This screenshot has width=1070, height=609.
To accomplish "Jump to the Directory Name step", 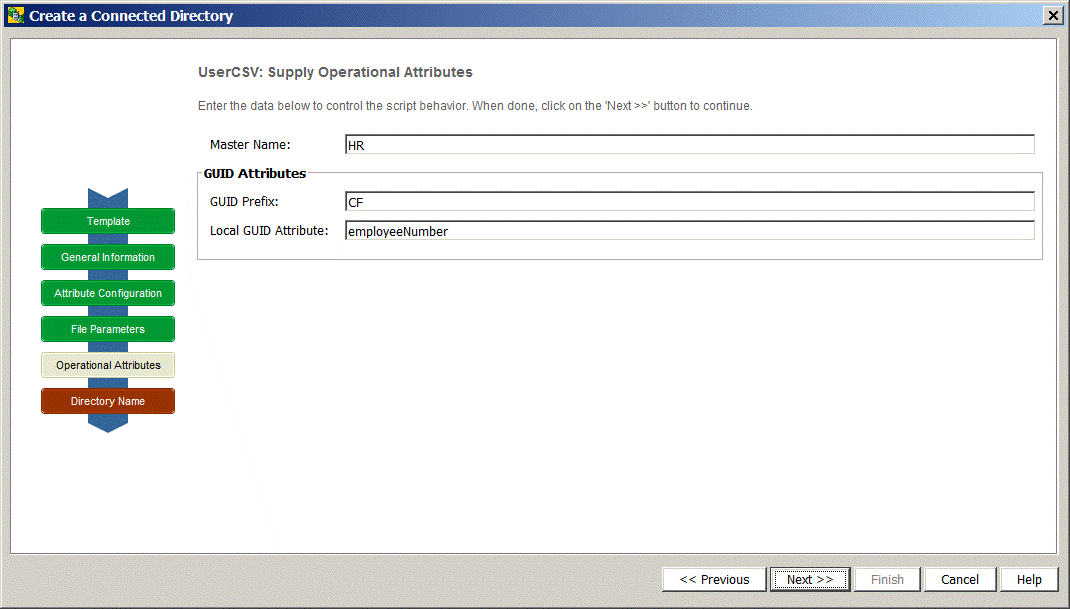I will tap(108, 401).
